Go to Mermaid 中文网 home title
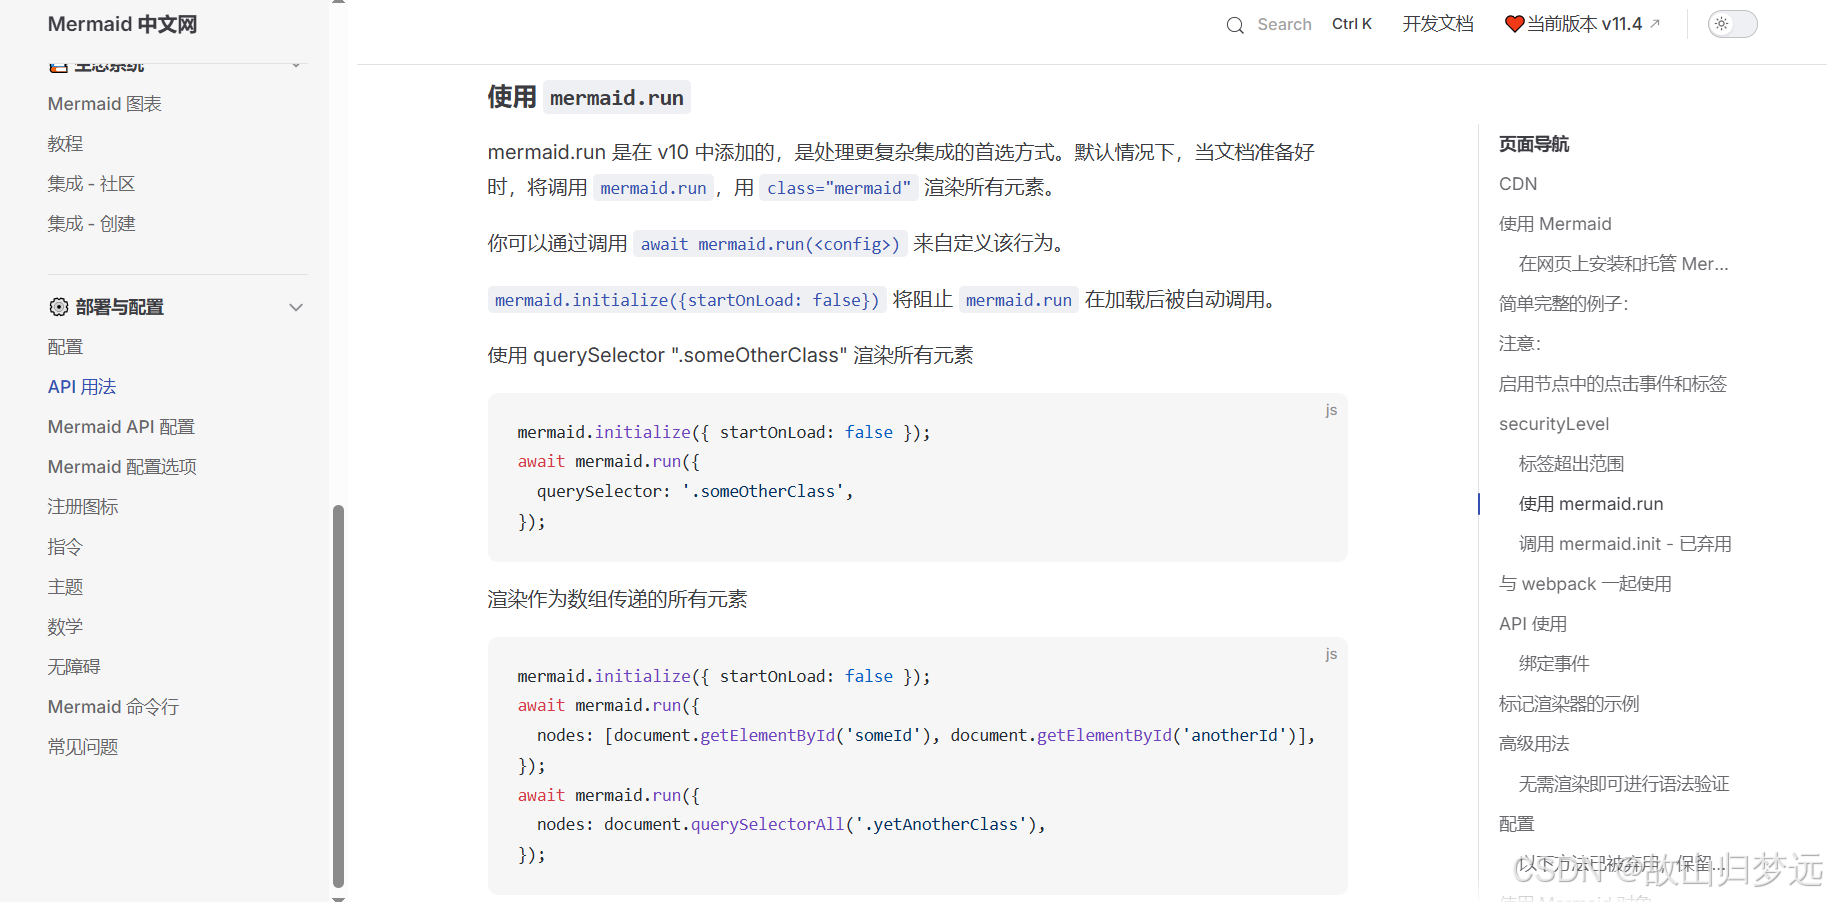 point(122,24)
